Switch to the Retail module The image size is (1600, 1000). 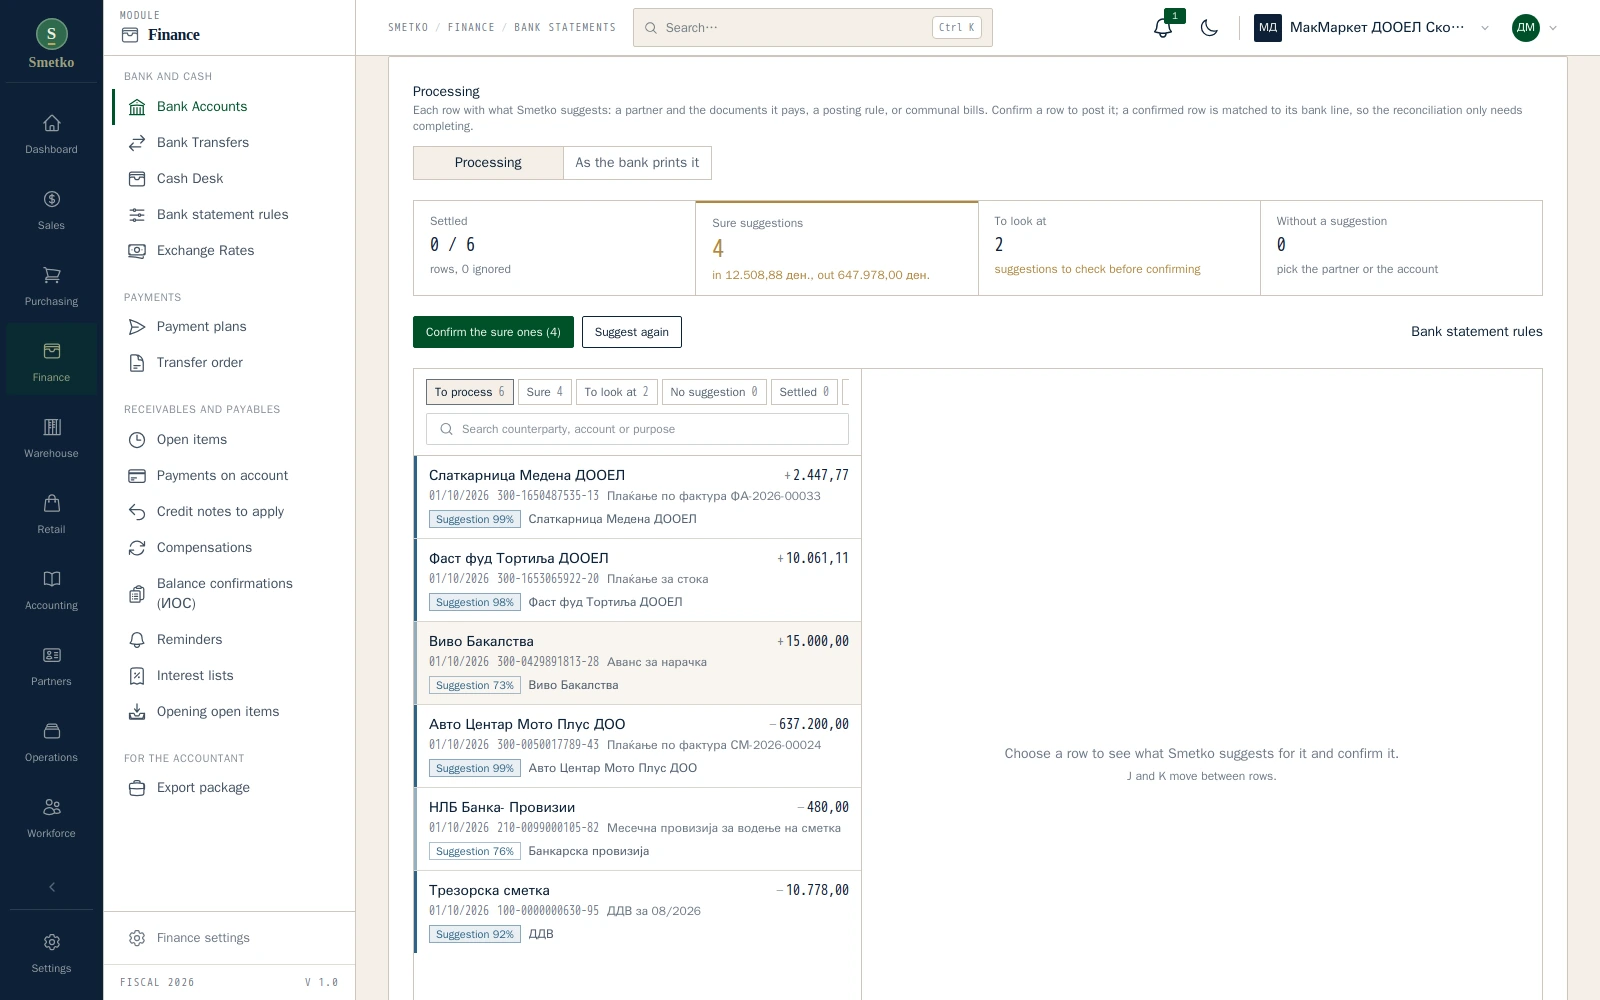51,514
